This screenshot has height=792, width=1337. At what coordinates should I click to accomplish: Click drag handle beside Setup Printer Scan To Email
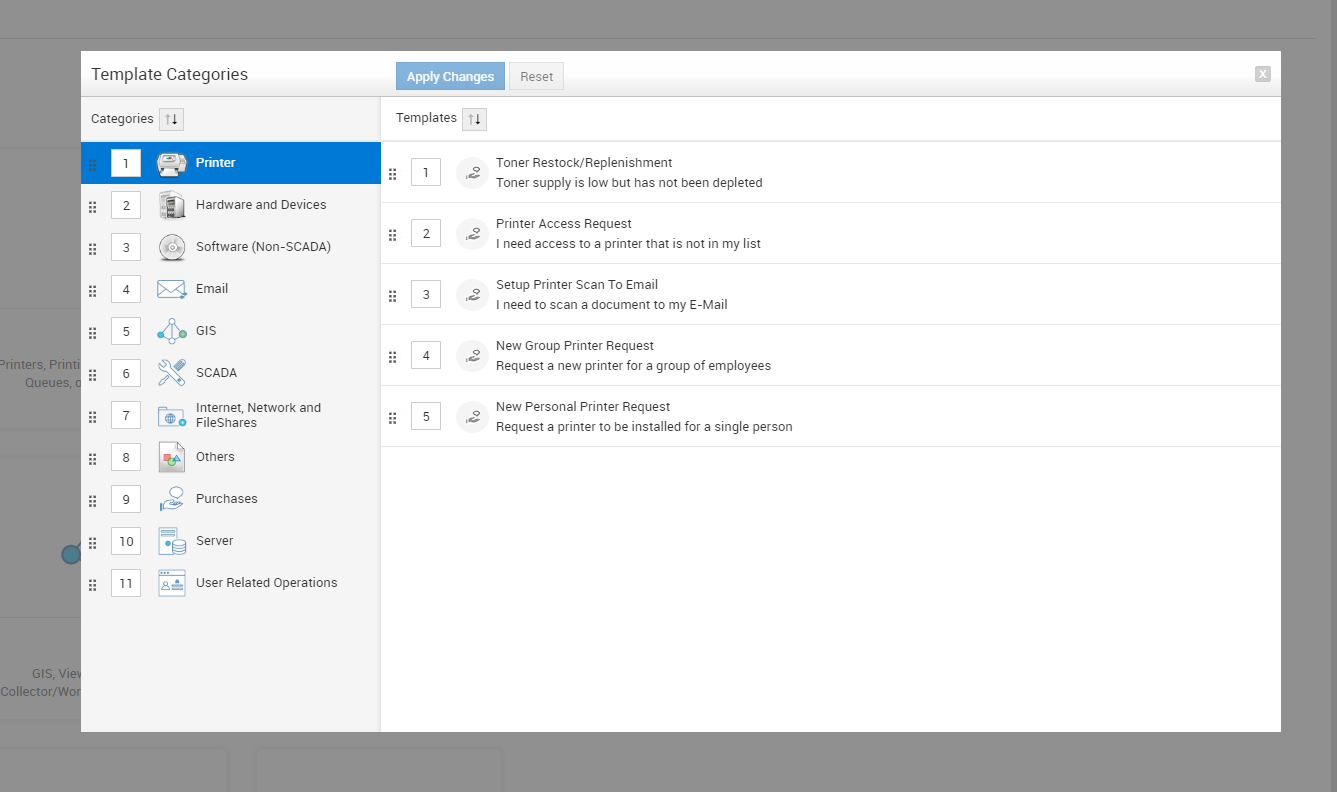click(x=393, y=296)
